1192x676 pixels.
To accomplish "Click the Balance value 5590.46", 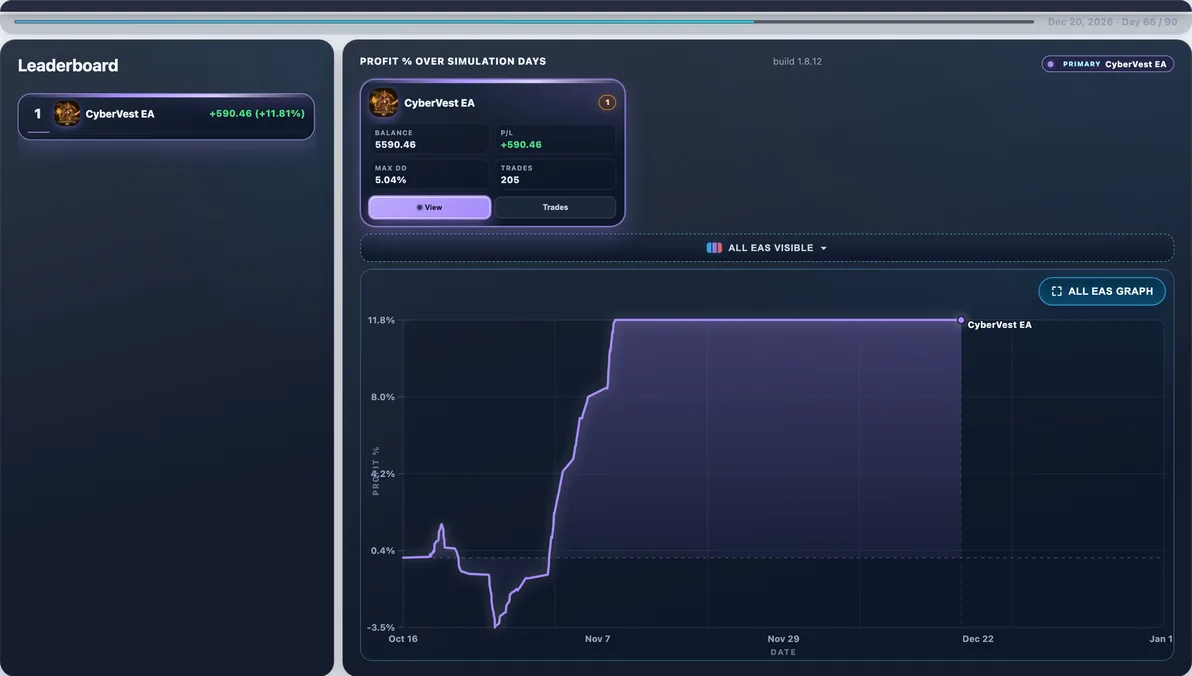I will click(395, 144).
